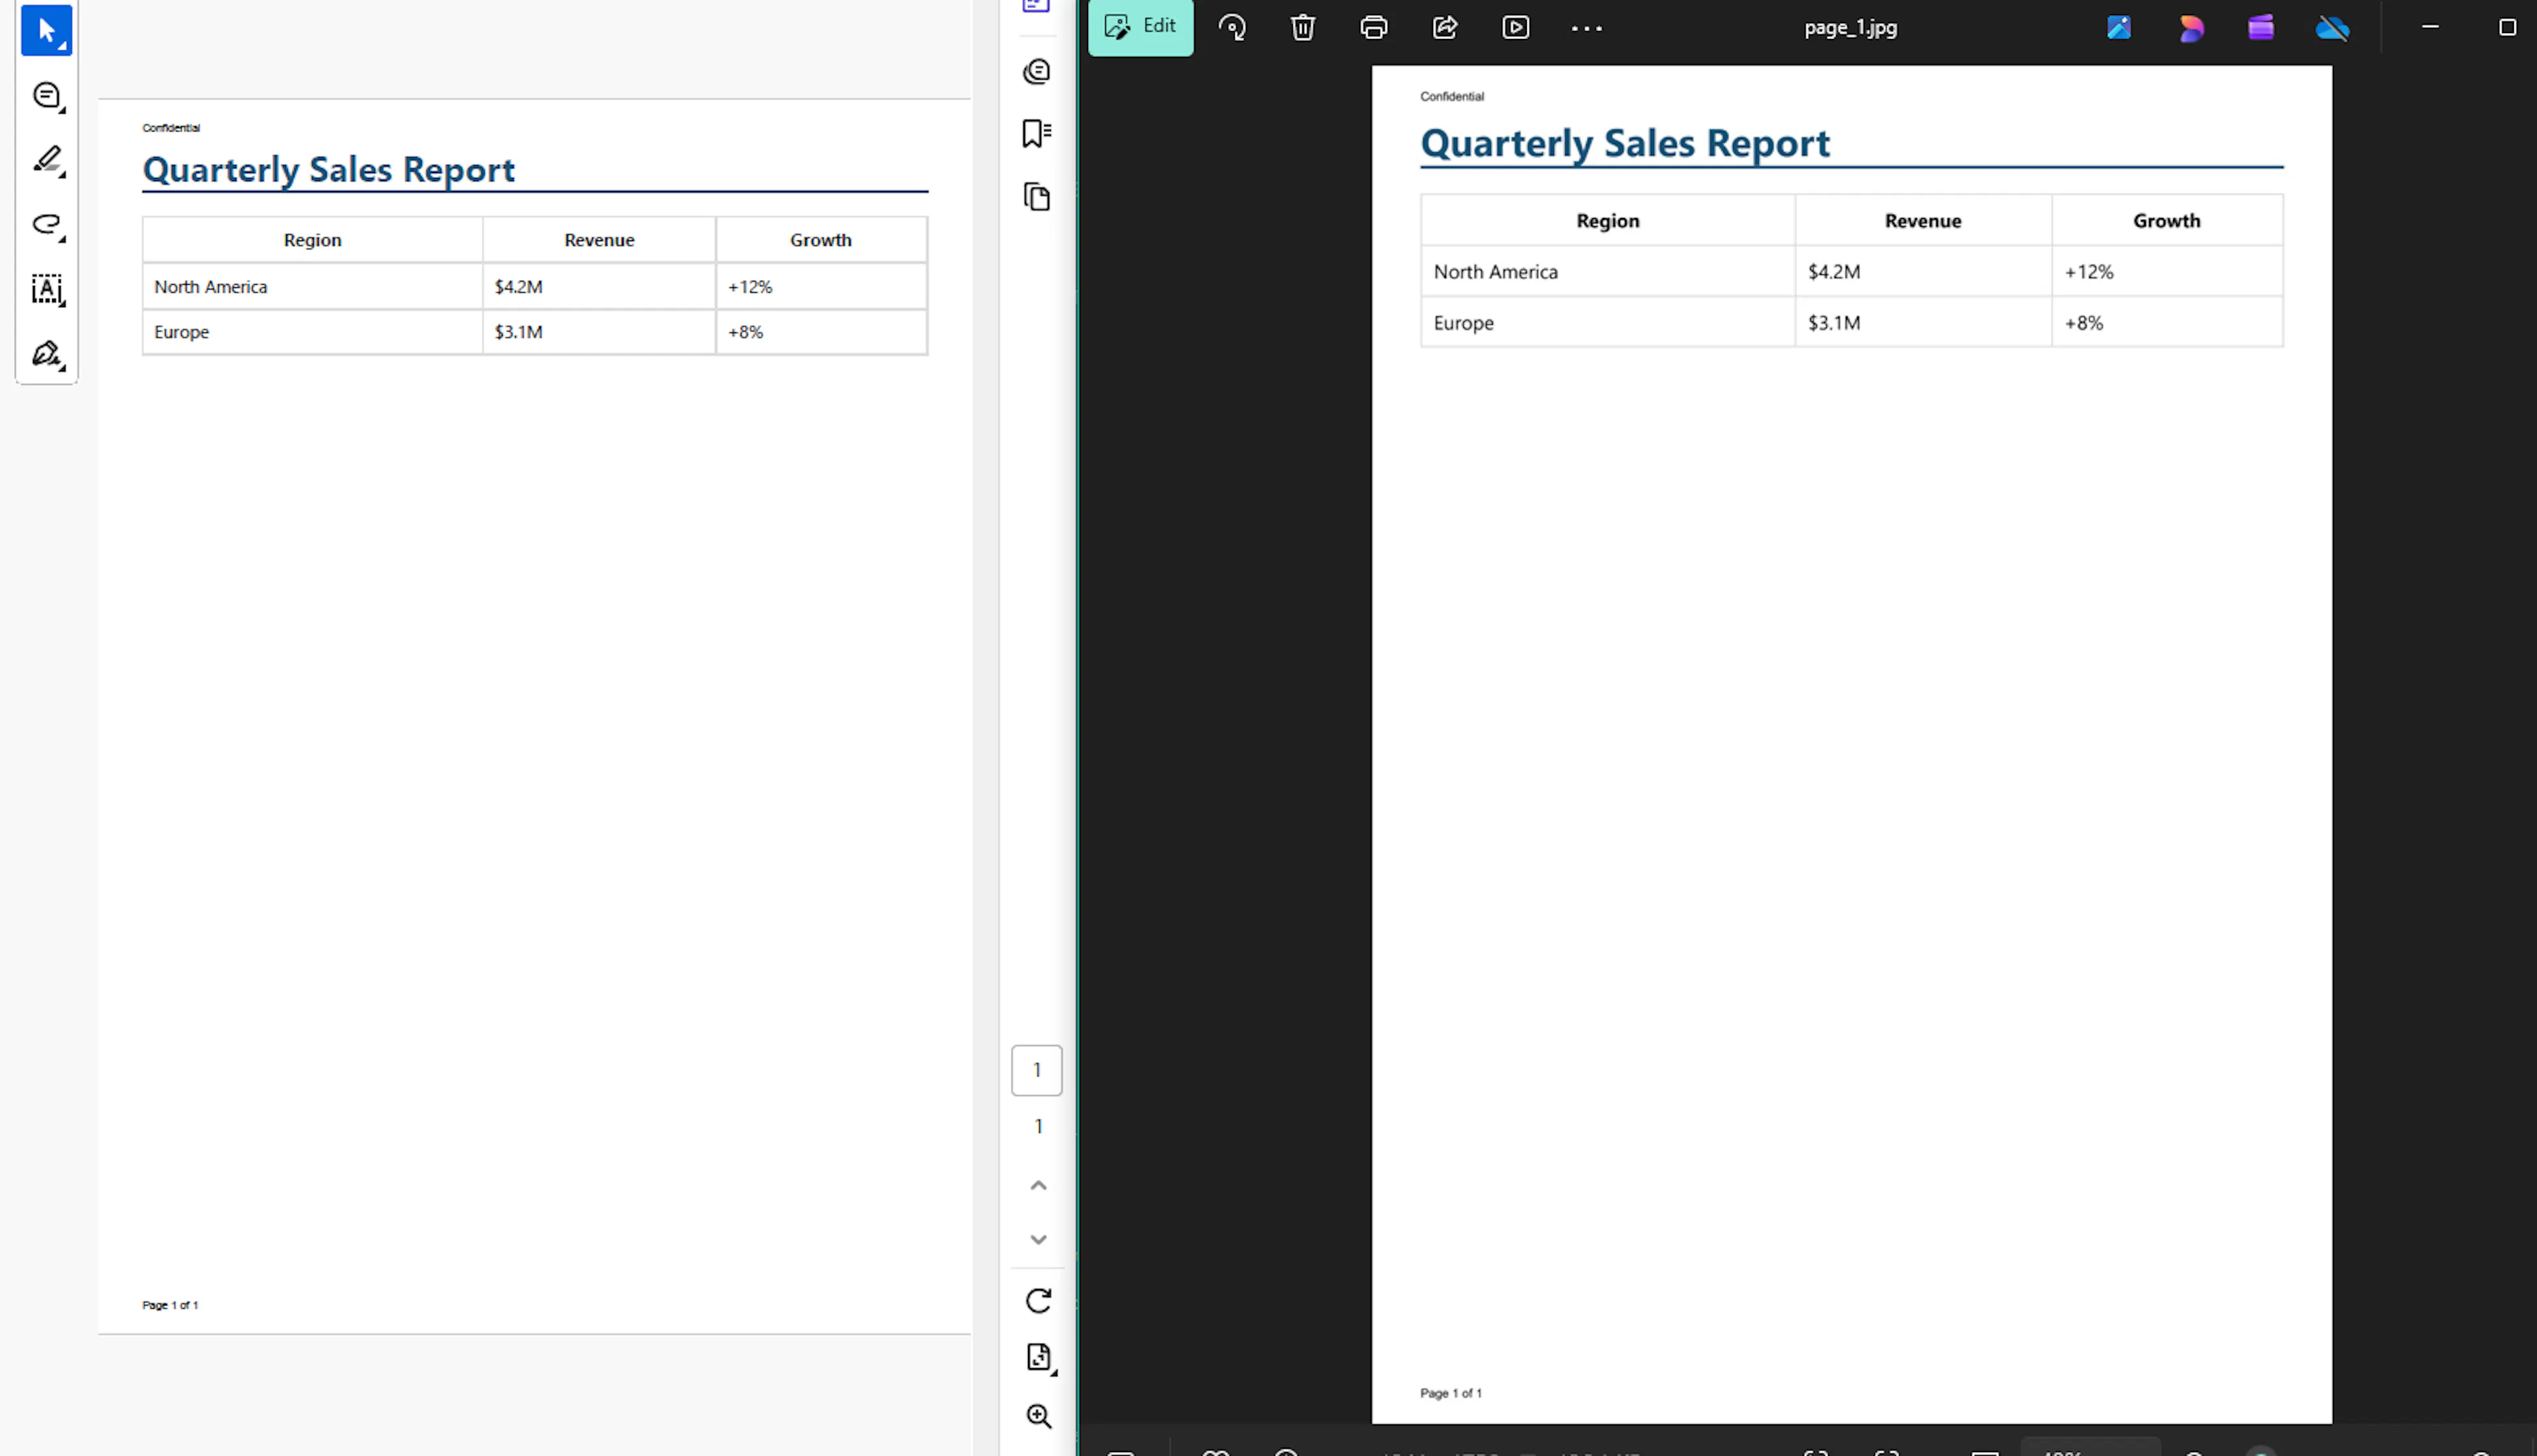Screen dimensions: 2537x1456
Task: Start slideshow with play icon
Action: click(1516, 27)
